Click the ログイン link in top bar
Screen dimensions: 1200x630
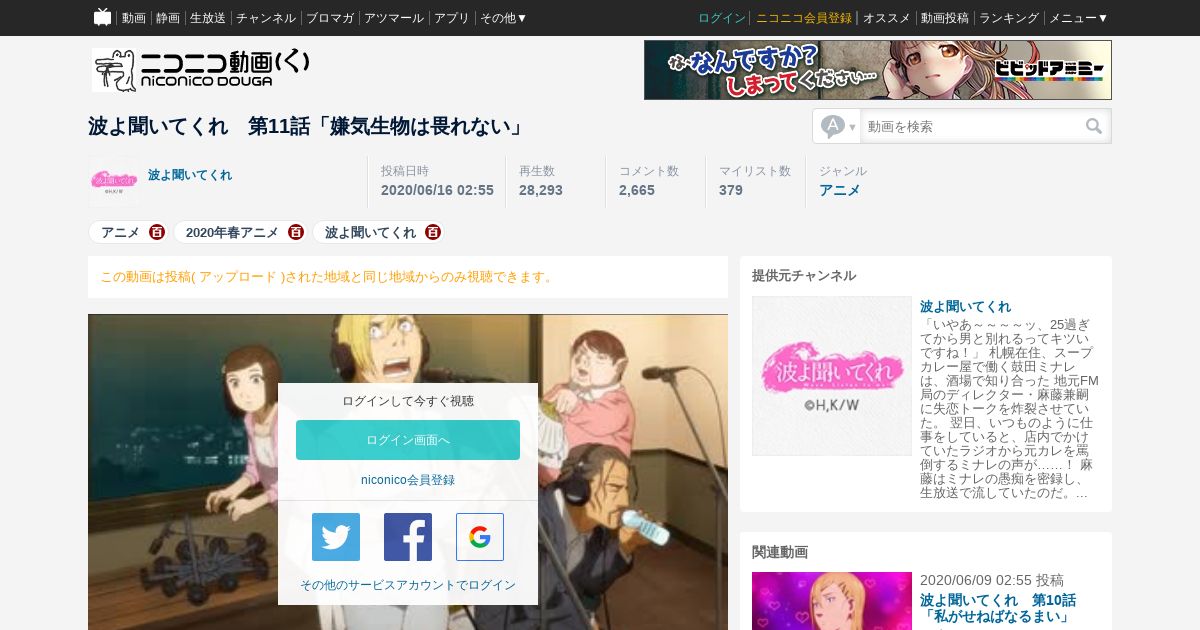coord(722,18)
